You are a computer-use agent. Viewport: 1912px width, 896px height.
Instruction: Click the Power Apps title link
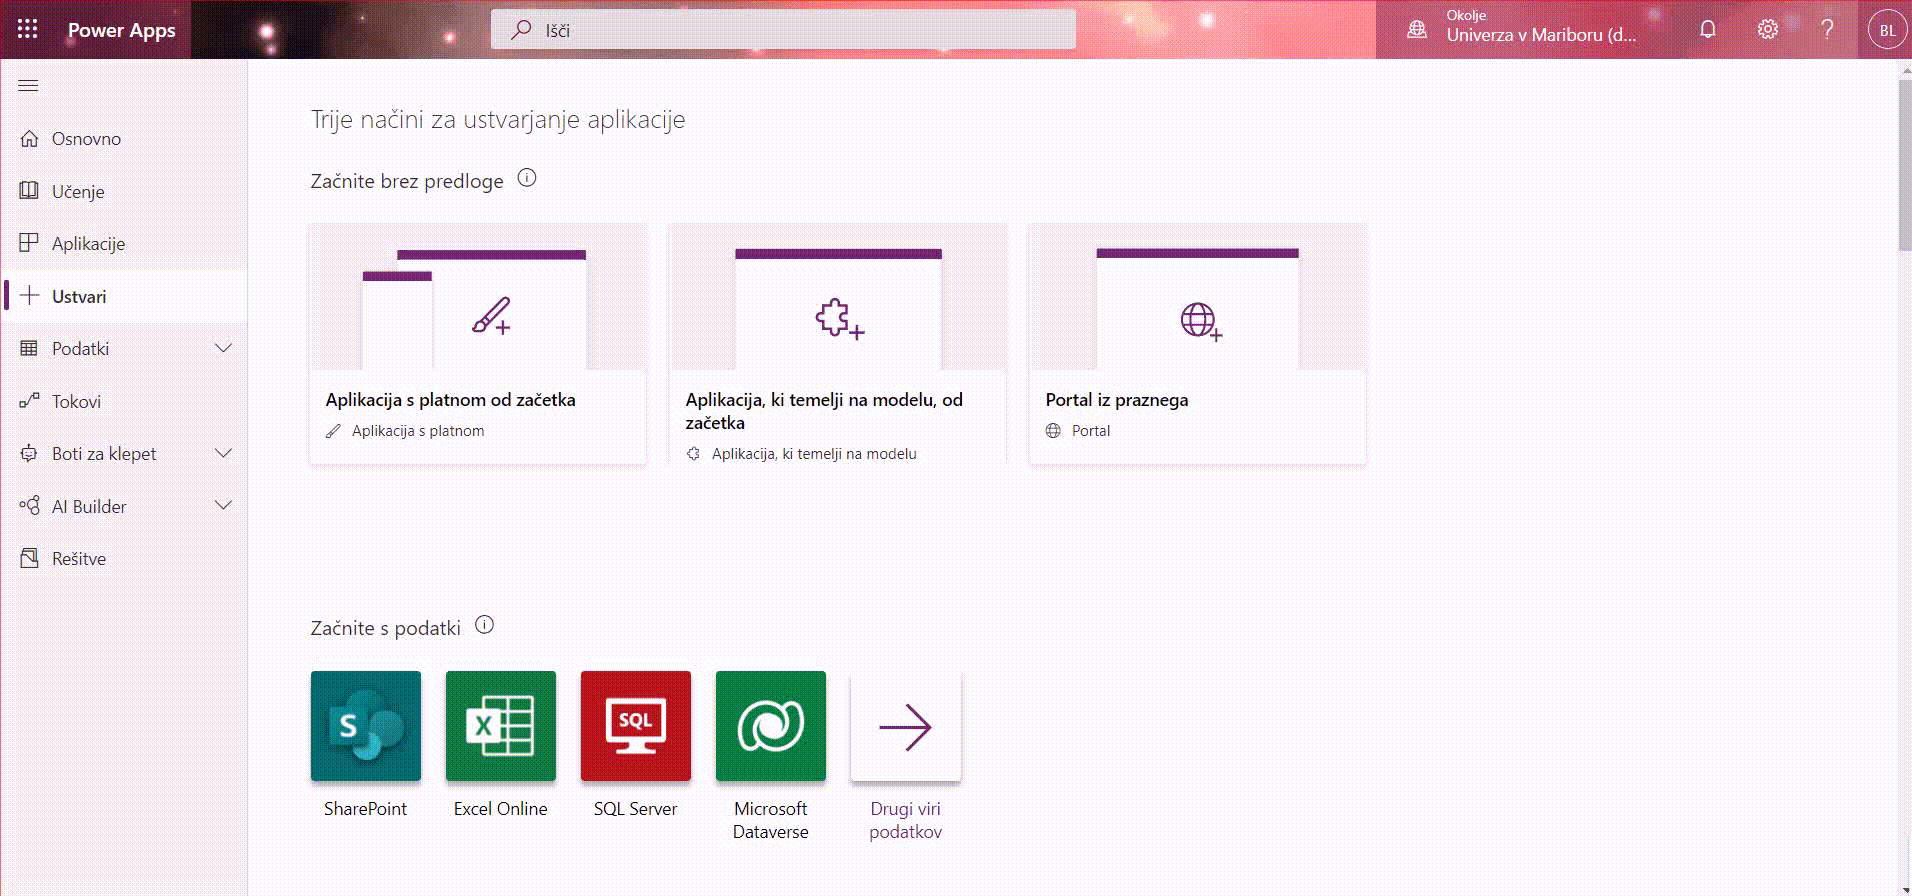tap(121, 30)
